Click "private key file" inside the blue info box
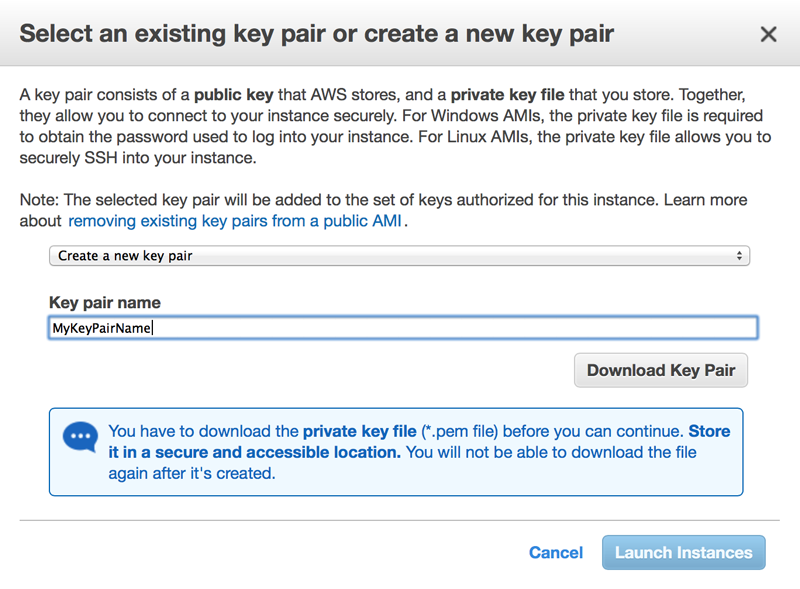This screenshot has height=589, width=800. 359,432
